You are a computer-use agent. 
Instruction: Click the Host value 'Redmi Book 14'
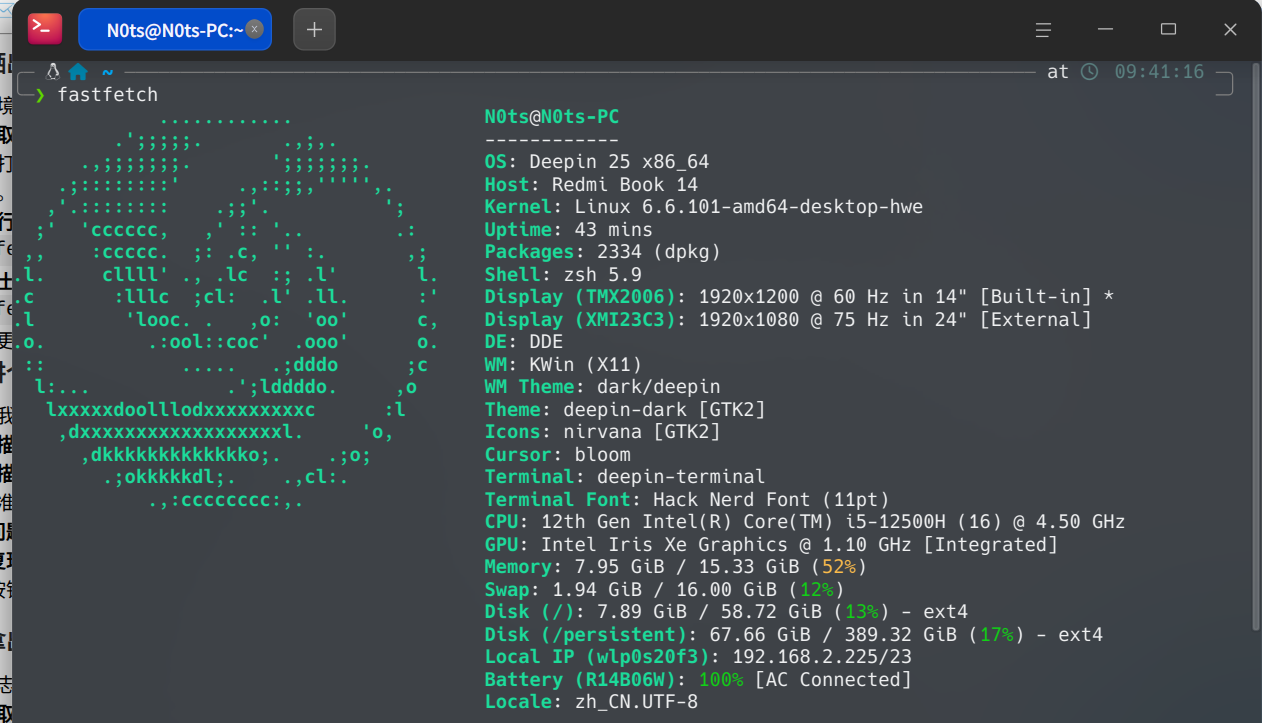[625, 185]
